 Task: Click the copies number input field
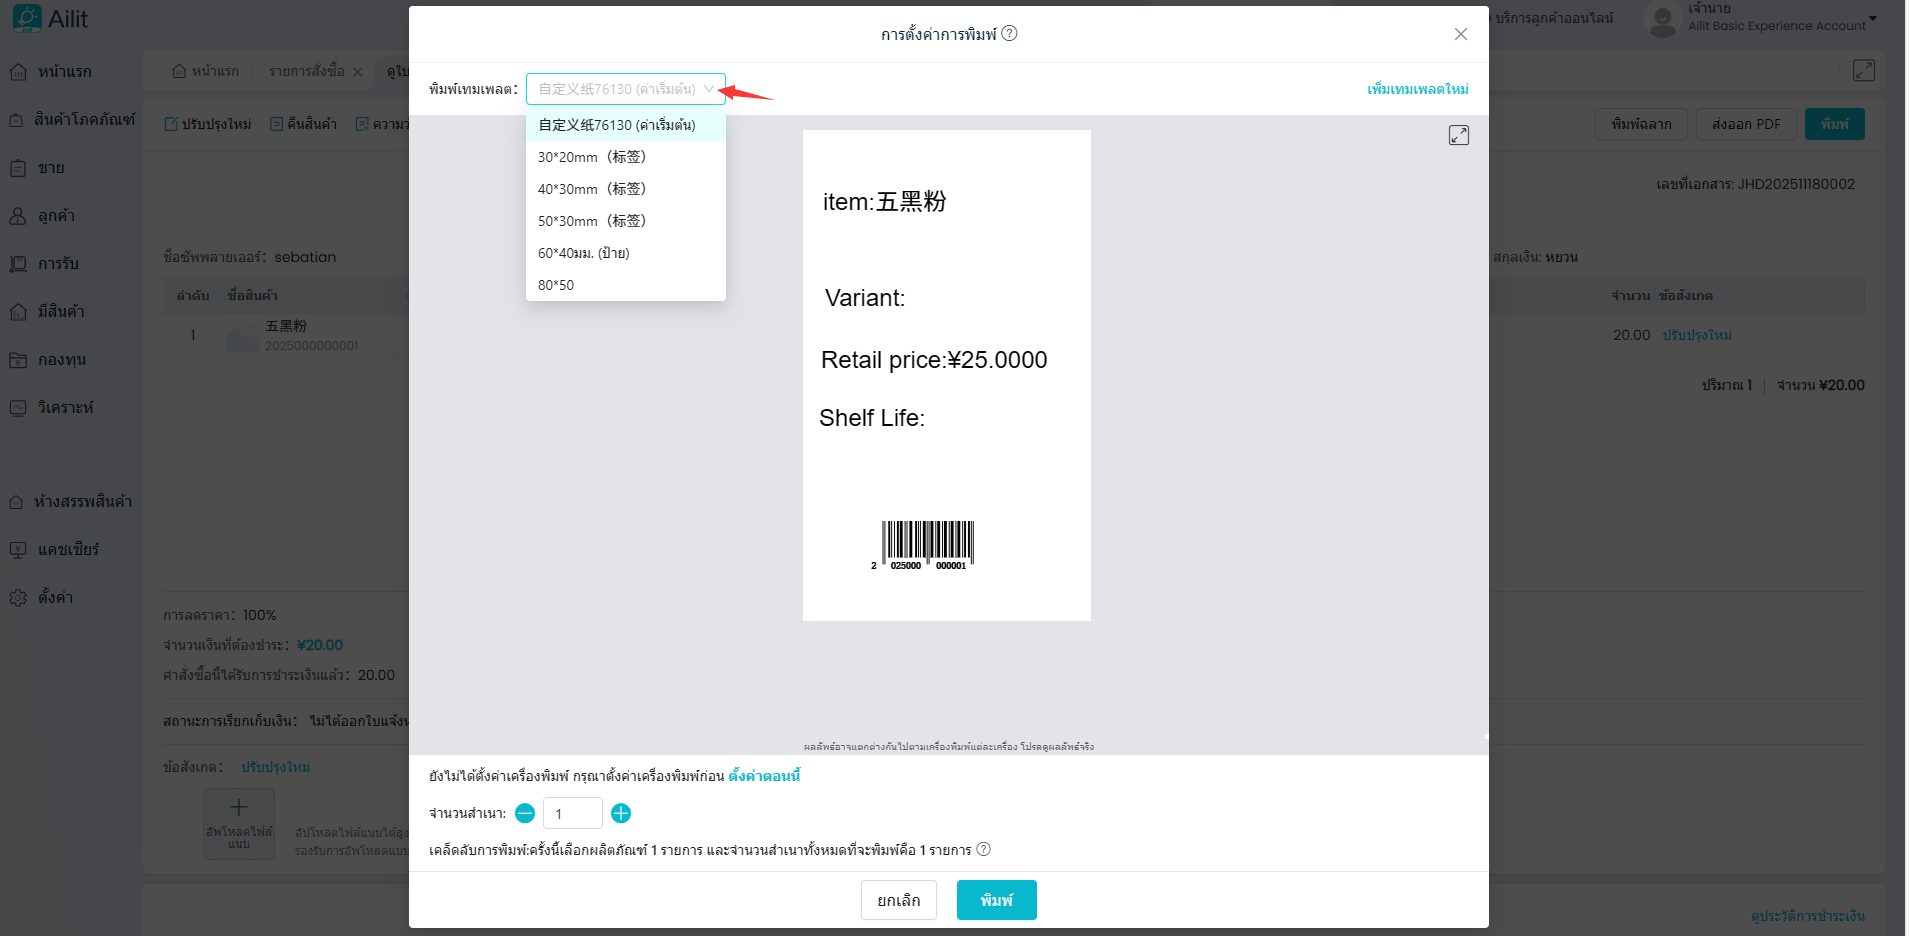click(572, 813)
